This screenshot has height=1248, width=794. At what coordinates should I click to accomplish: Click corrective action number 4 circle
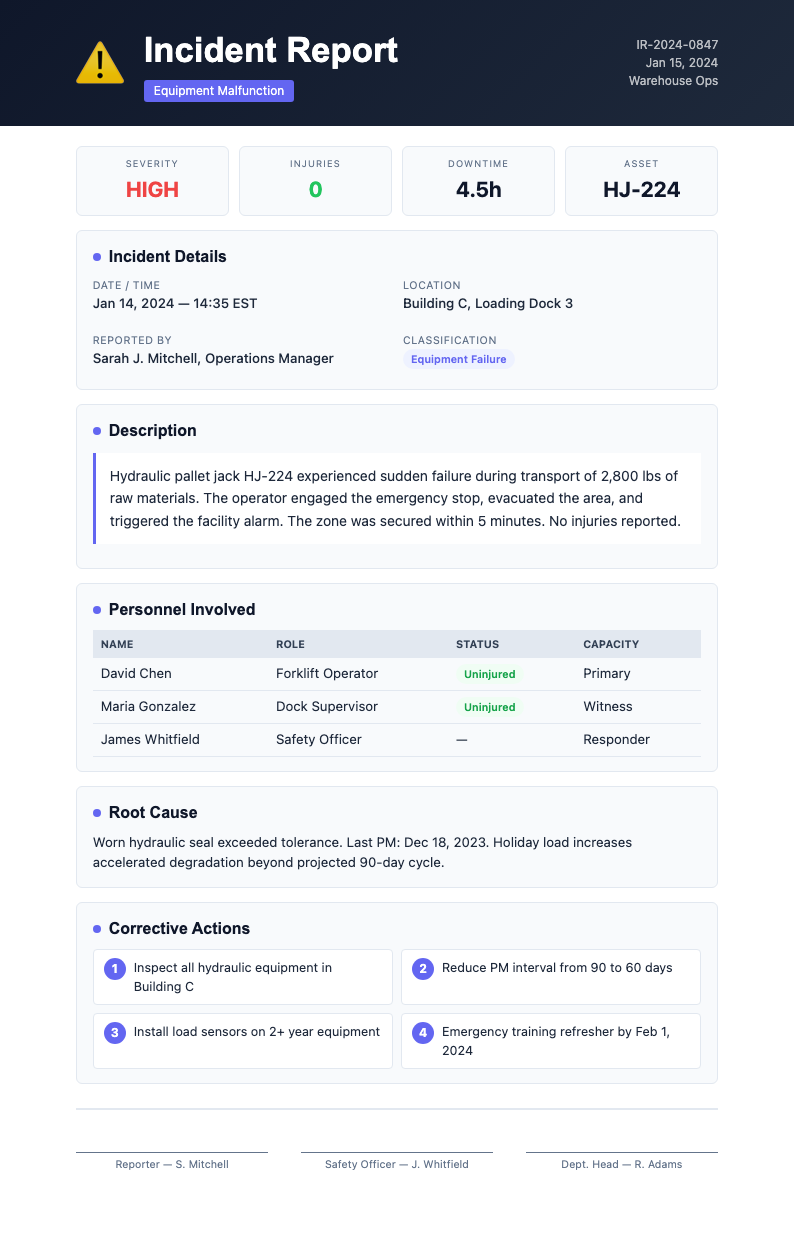[423, 1032]
